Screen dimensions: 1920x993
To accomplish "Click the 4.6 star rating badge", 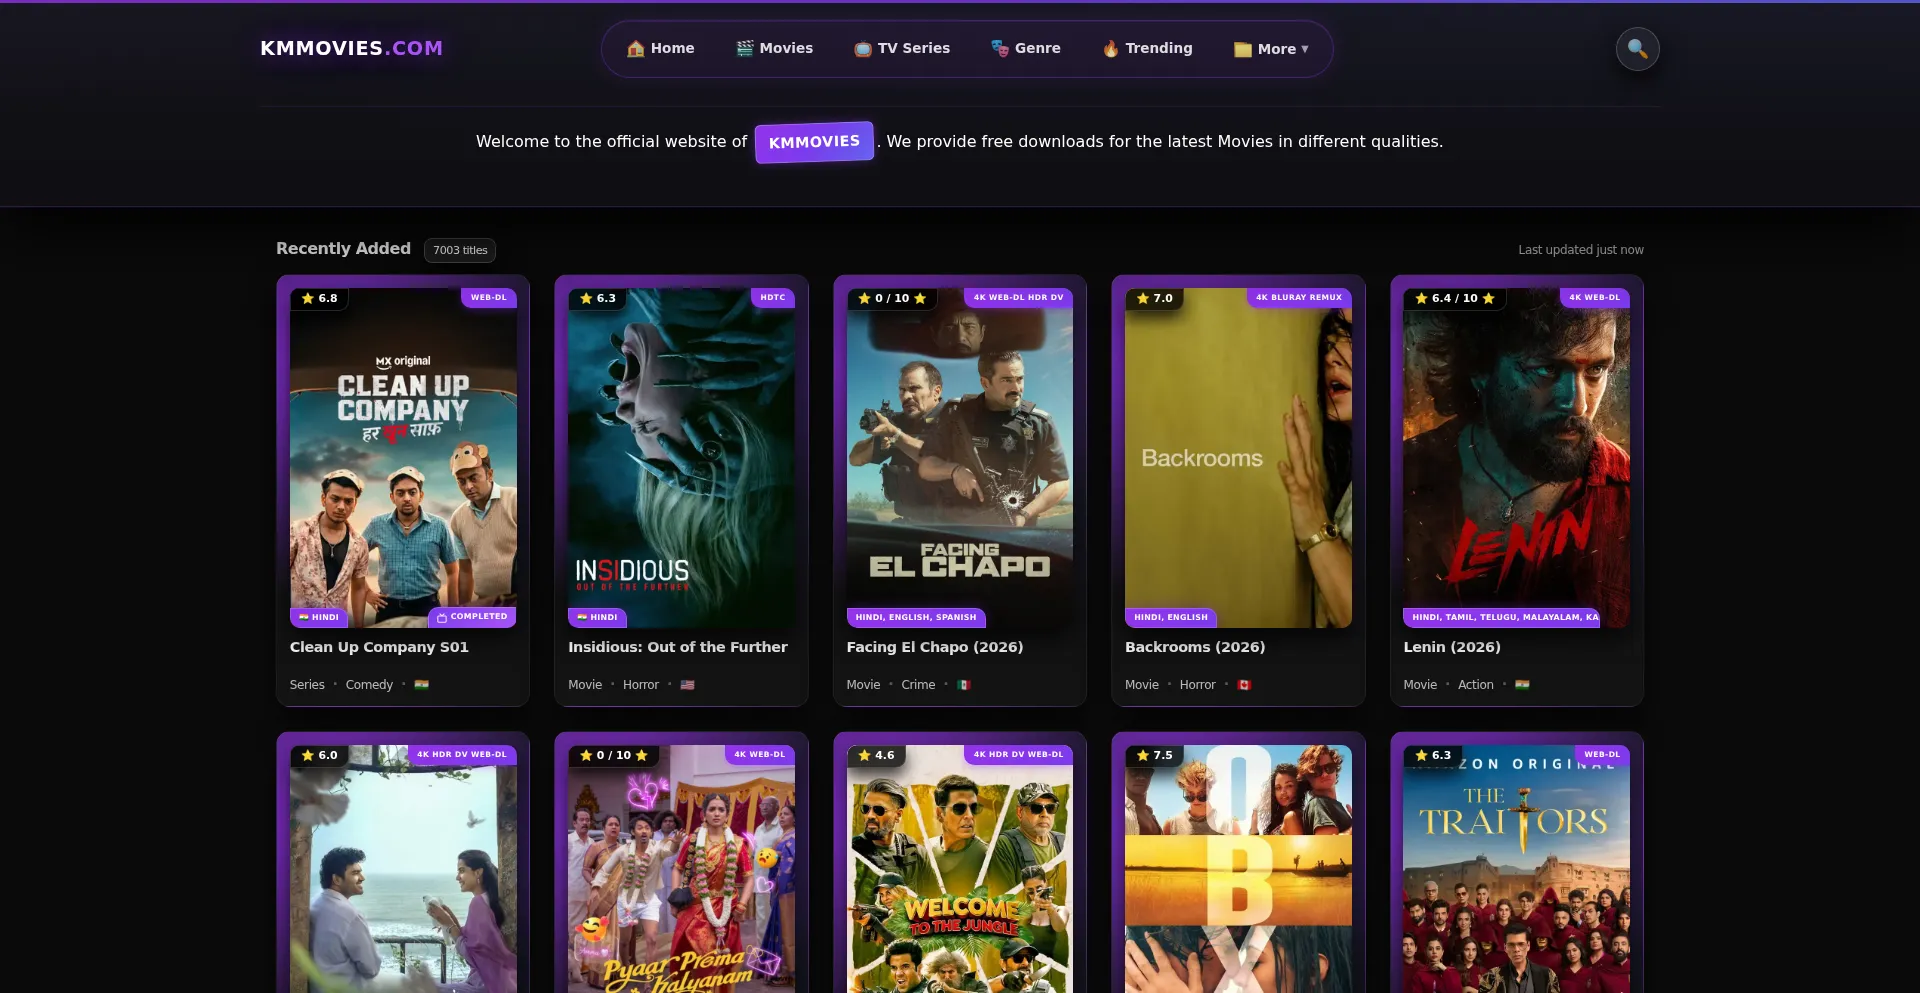I will point(876,755).
